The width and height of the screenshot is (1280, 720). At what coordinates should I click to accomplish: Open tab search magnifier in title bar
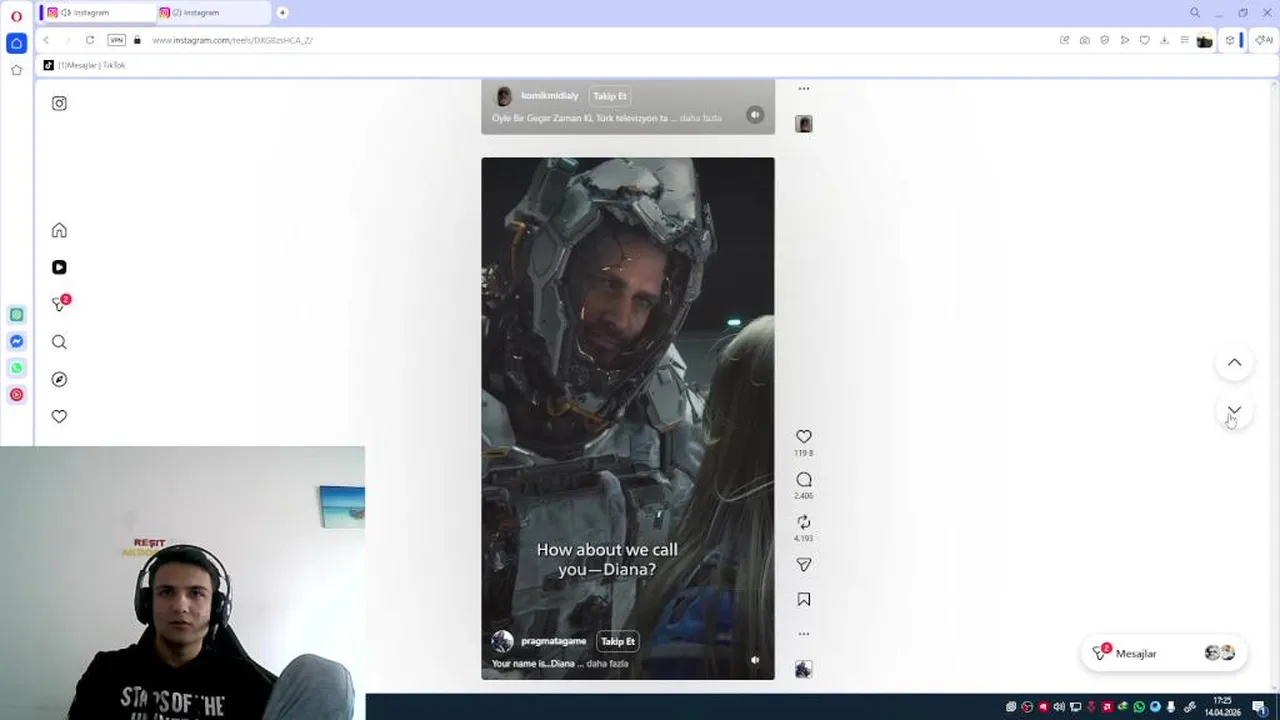pos(1194,13)
